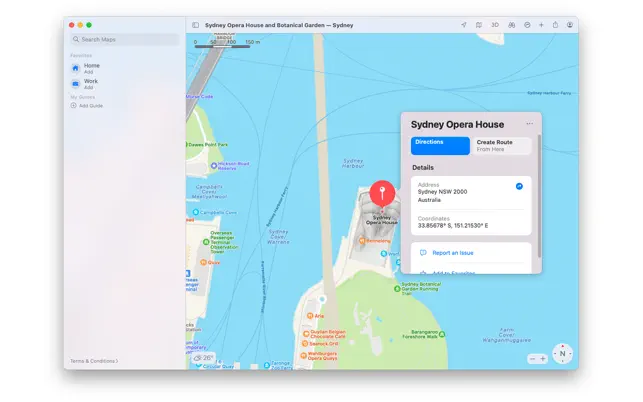Click the plus add icon in toolbar

(x=541, y=25)
